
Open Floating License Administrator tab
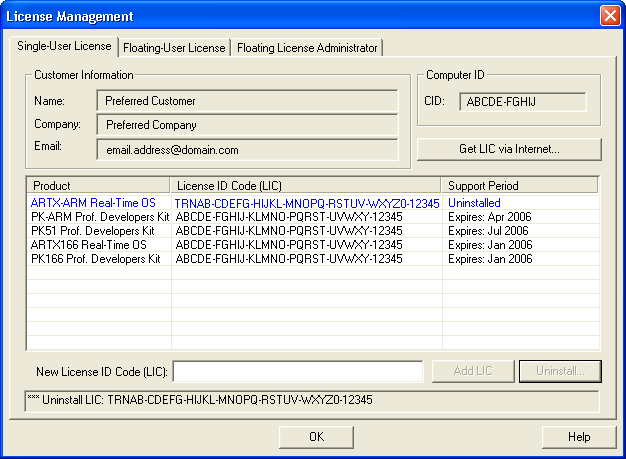307,48
